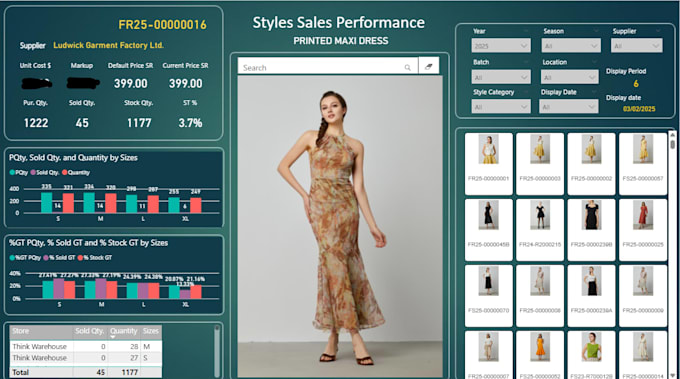The image size is (680, 379).
Task: Click teal PQty bar for size XL
Action: click(174, 205)
